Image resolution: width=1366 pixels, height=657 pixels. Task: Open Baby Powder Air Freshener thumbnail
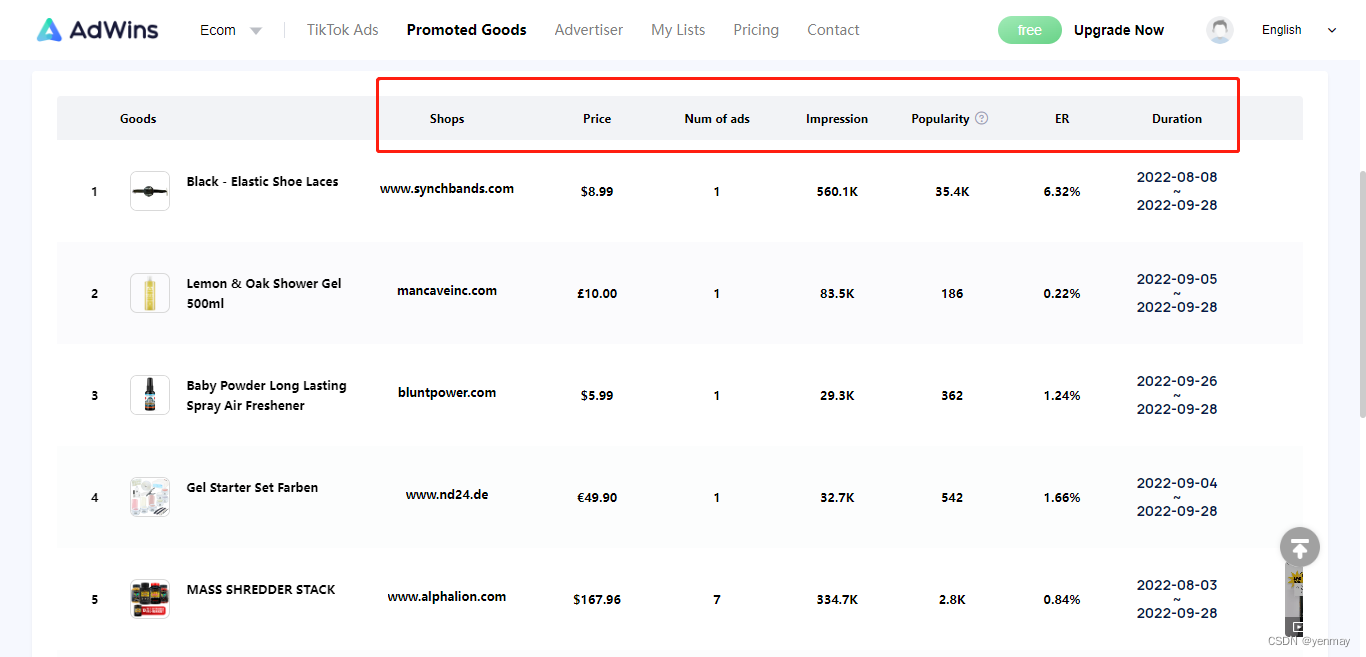pyautogui.click(x=150, y=395)
